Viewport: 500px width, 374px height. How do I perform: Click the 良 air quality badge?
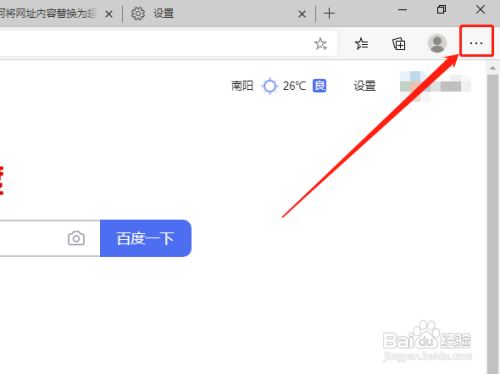tap(319, 86)
